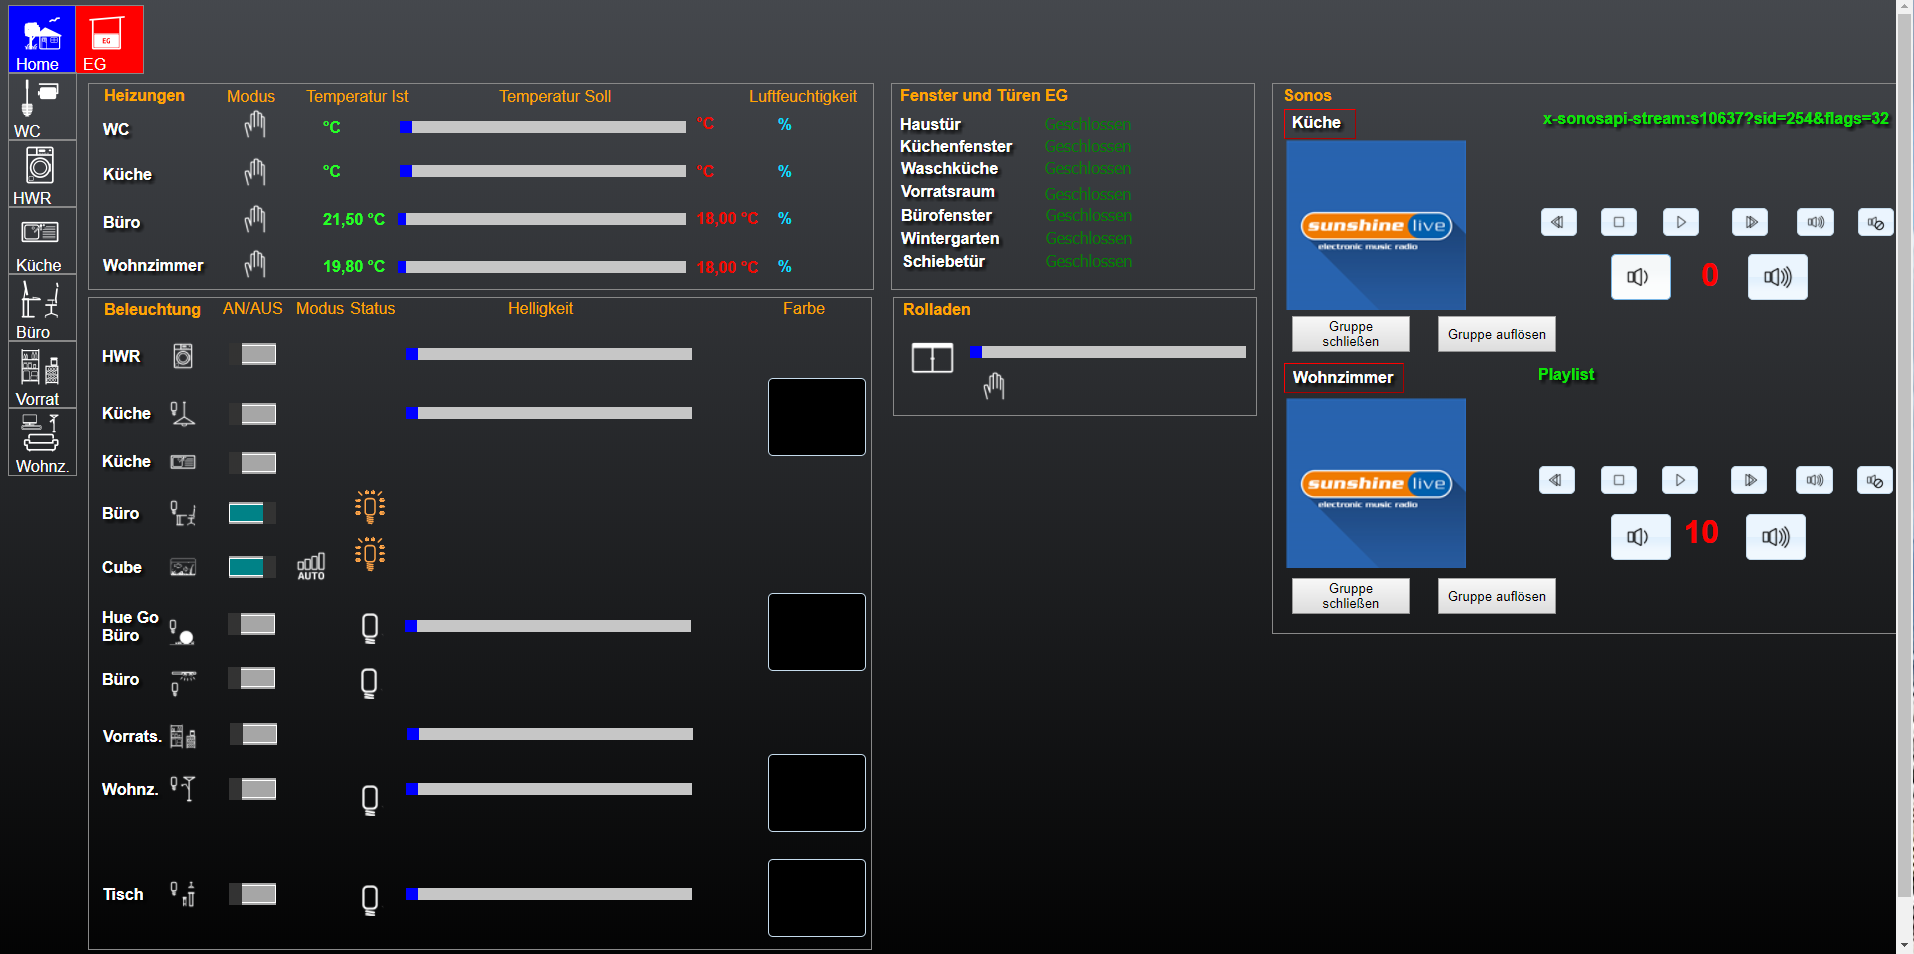This screenshot has height=954, width=1914.
Task: Lower the volume on Küche Sonos
Action: click(1640, 277)
